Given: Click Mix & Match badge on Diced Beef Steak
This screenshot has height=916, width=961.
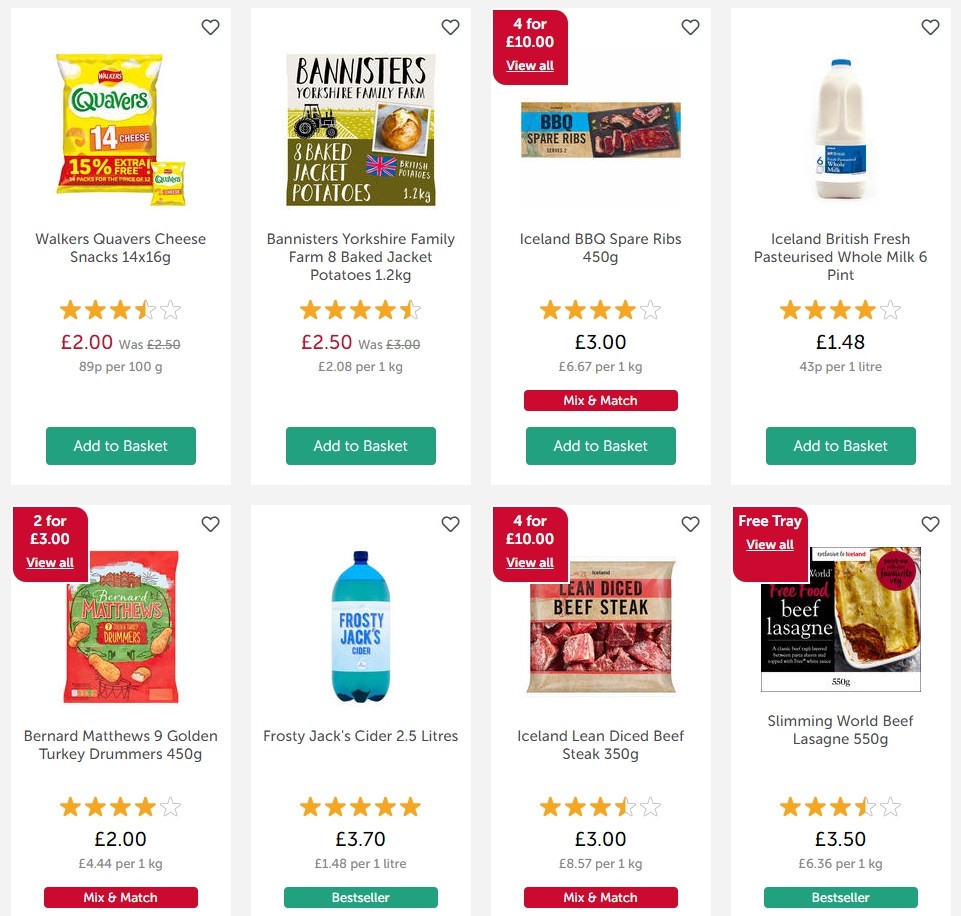Looking at the screenshot, I should tap(600, 897).
